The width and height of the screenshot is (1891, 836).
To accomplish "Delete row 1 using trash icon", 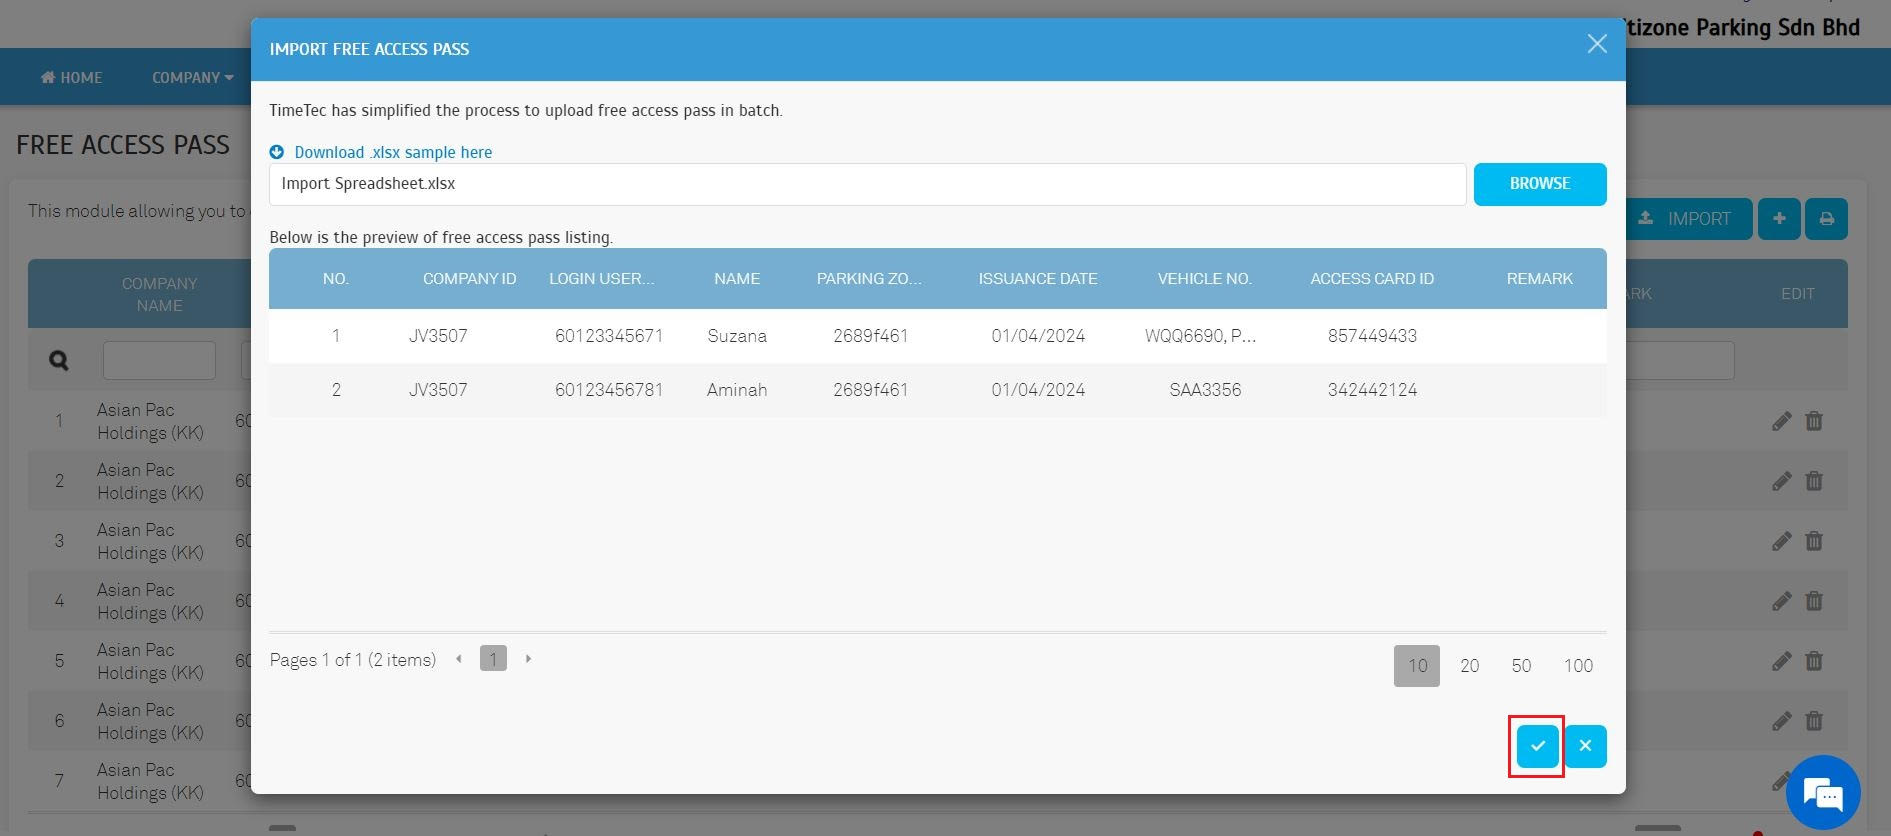I will (x=1813, y=421).
